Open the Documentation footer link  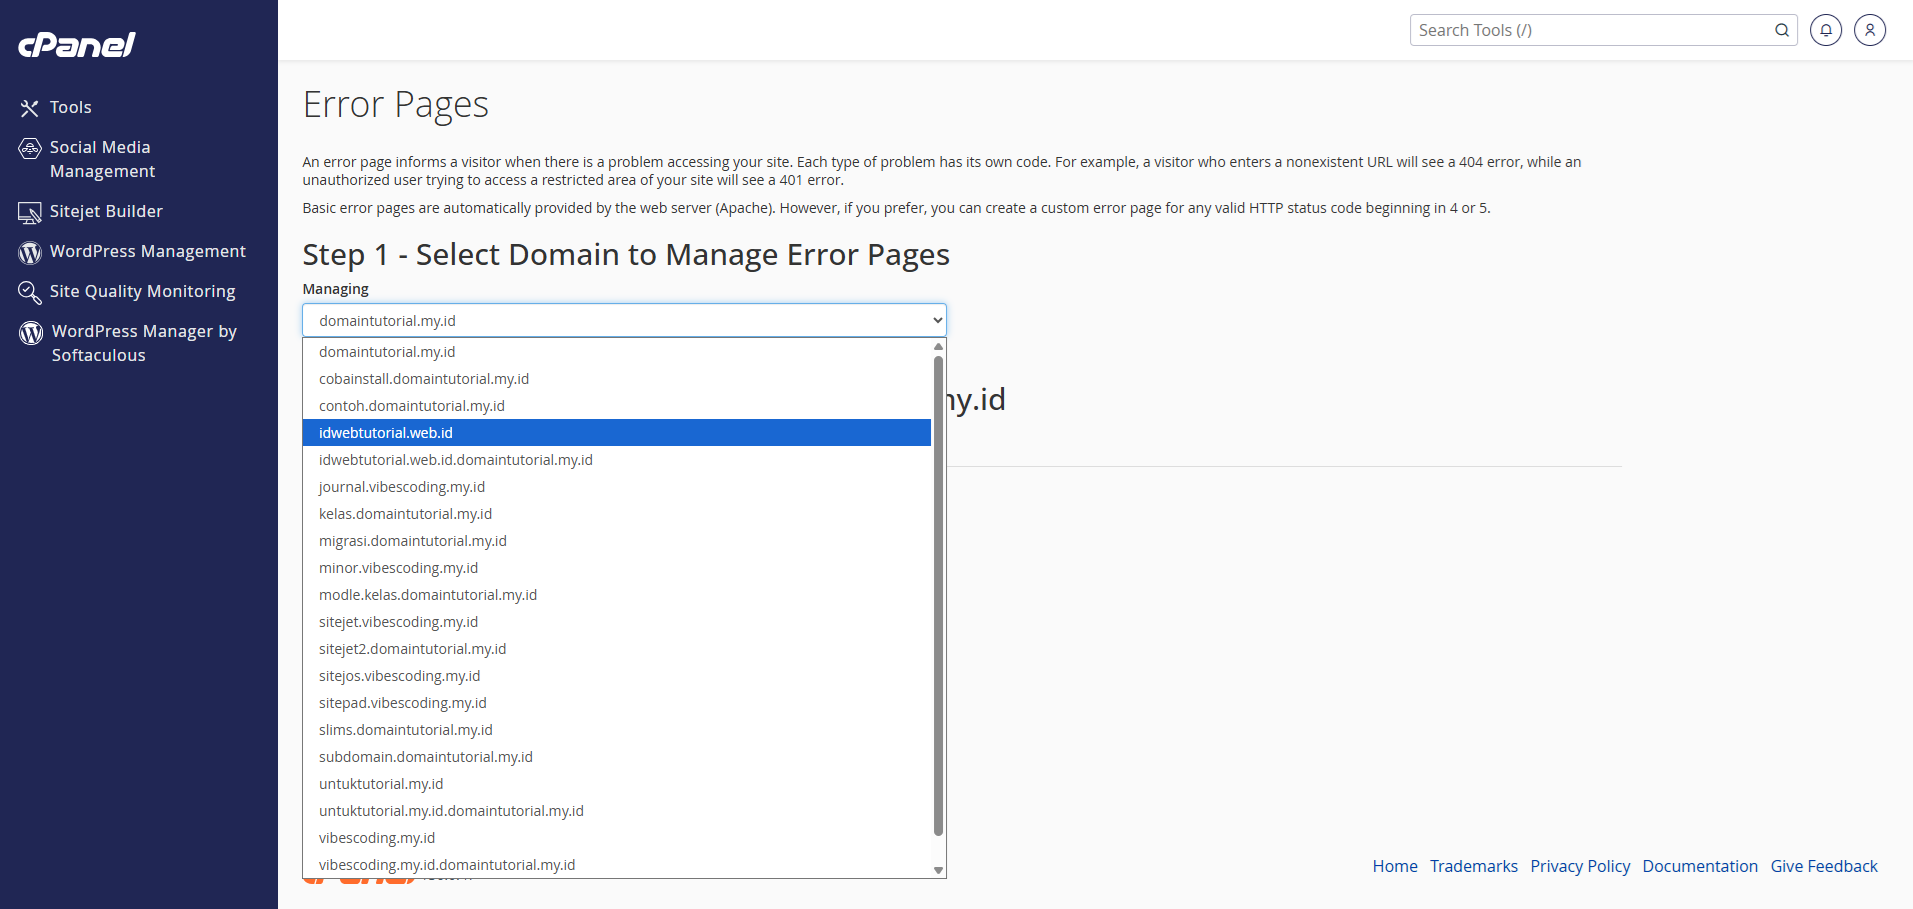[1700, 866]
